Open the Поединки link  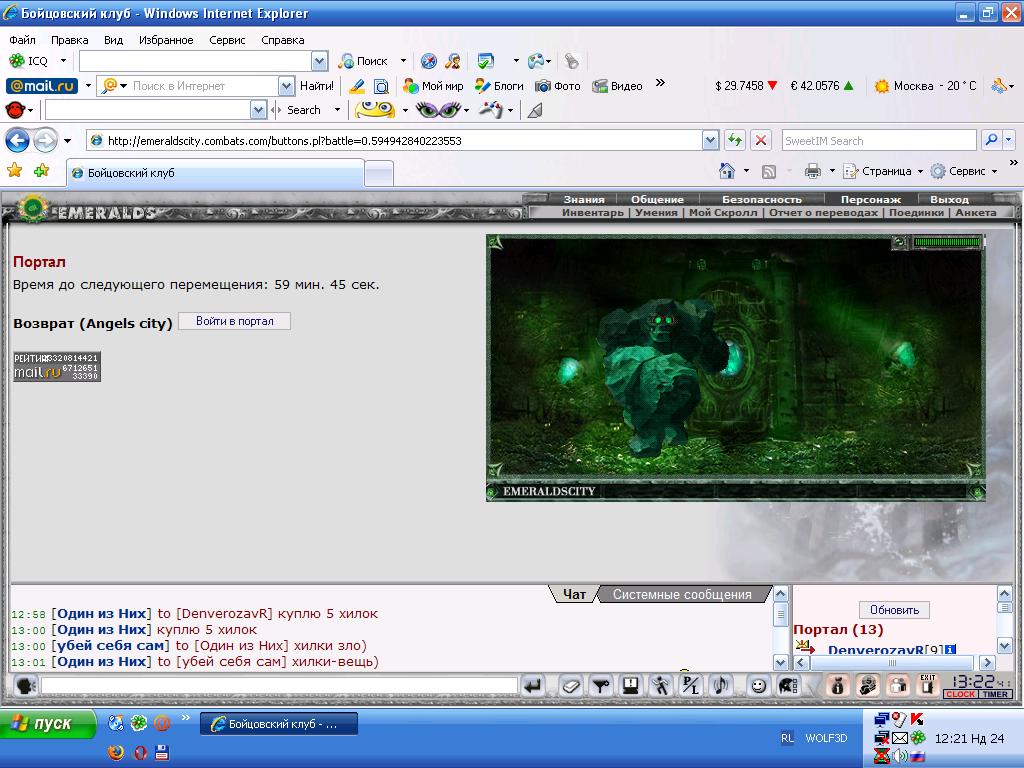916,213
